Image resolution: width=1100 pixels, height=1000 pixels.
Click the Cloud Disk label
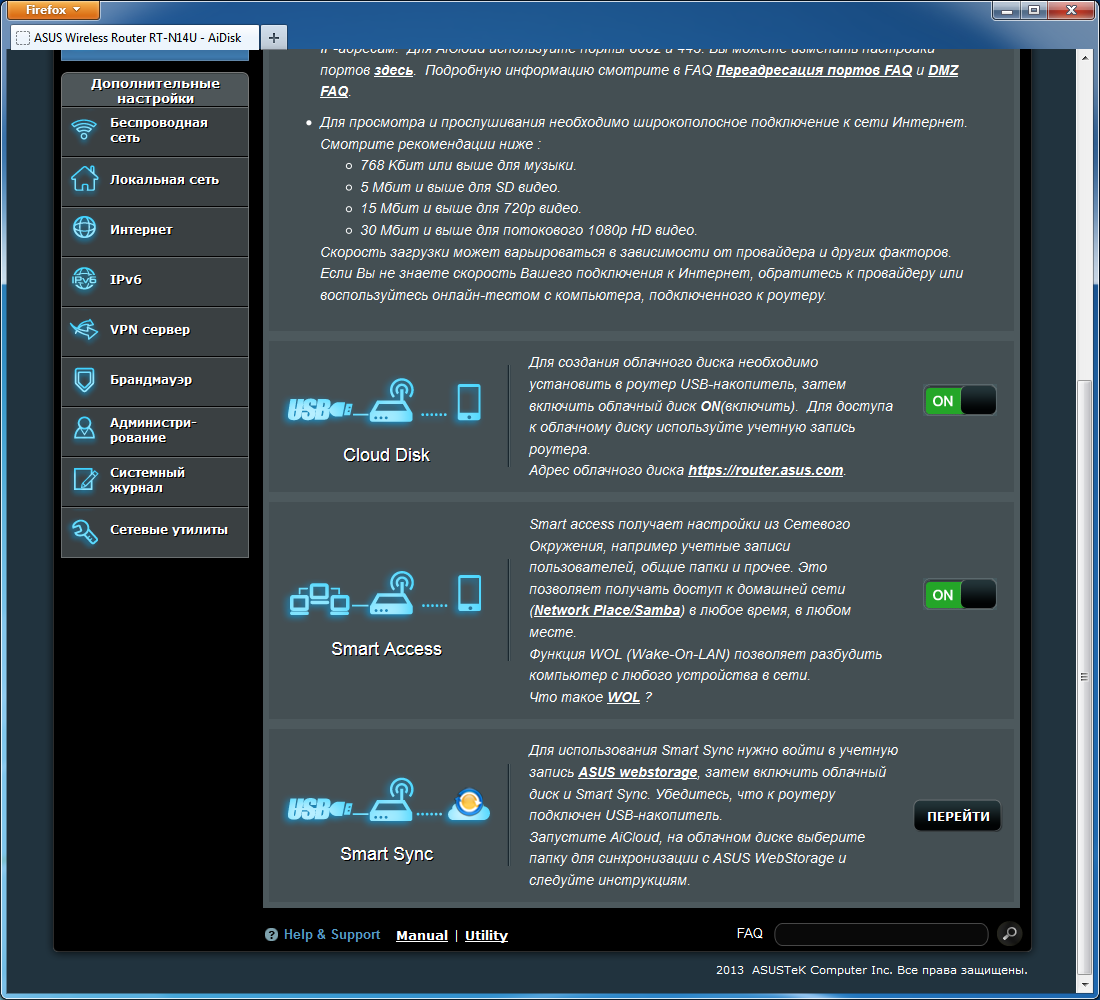pyautogui.click(x=386, y=455)
